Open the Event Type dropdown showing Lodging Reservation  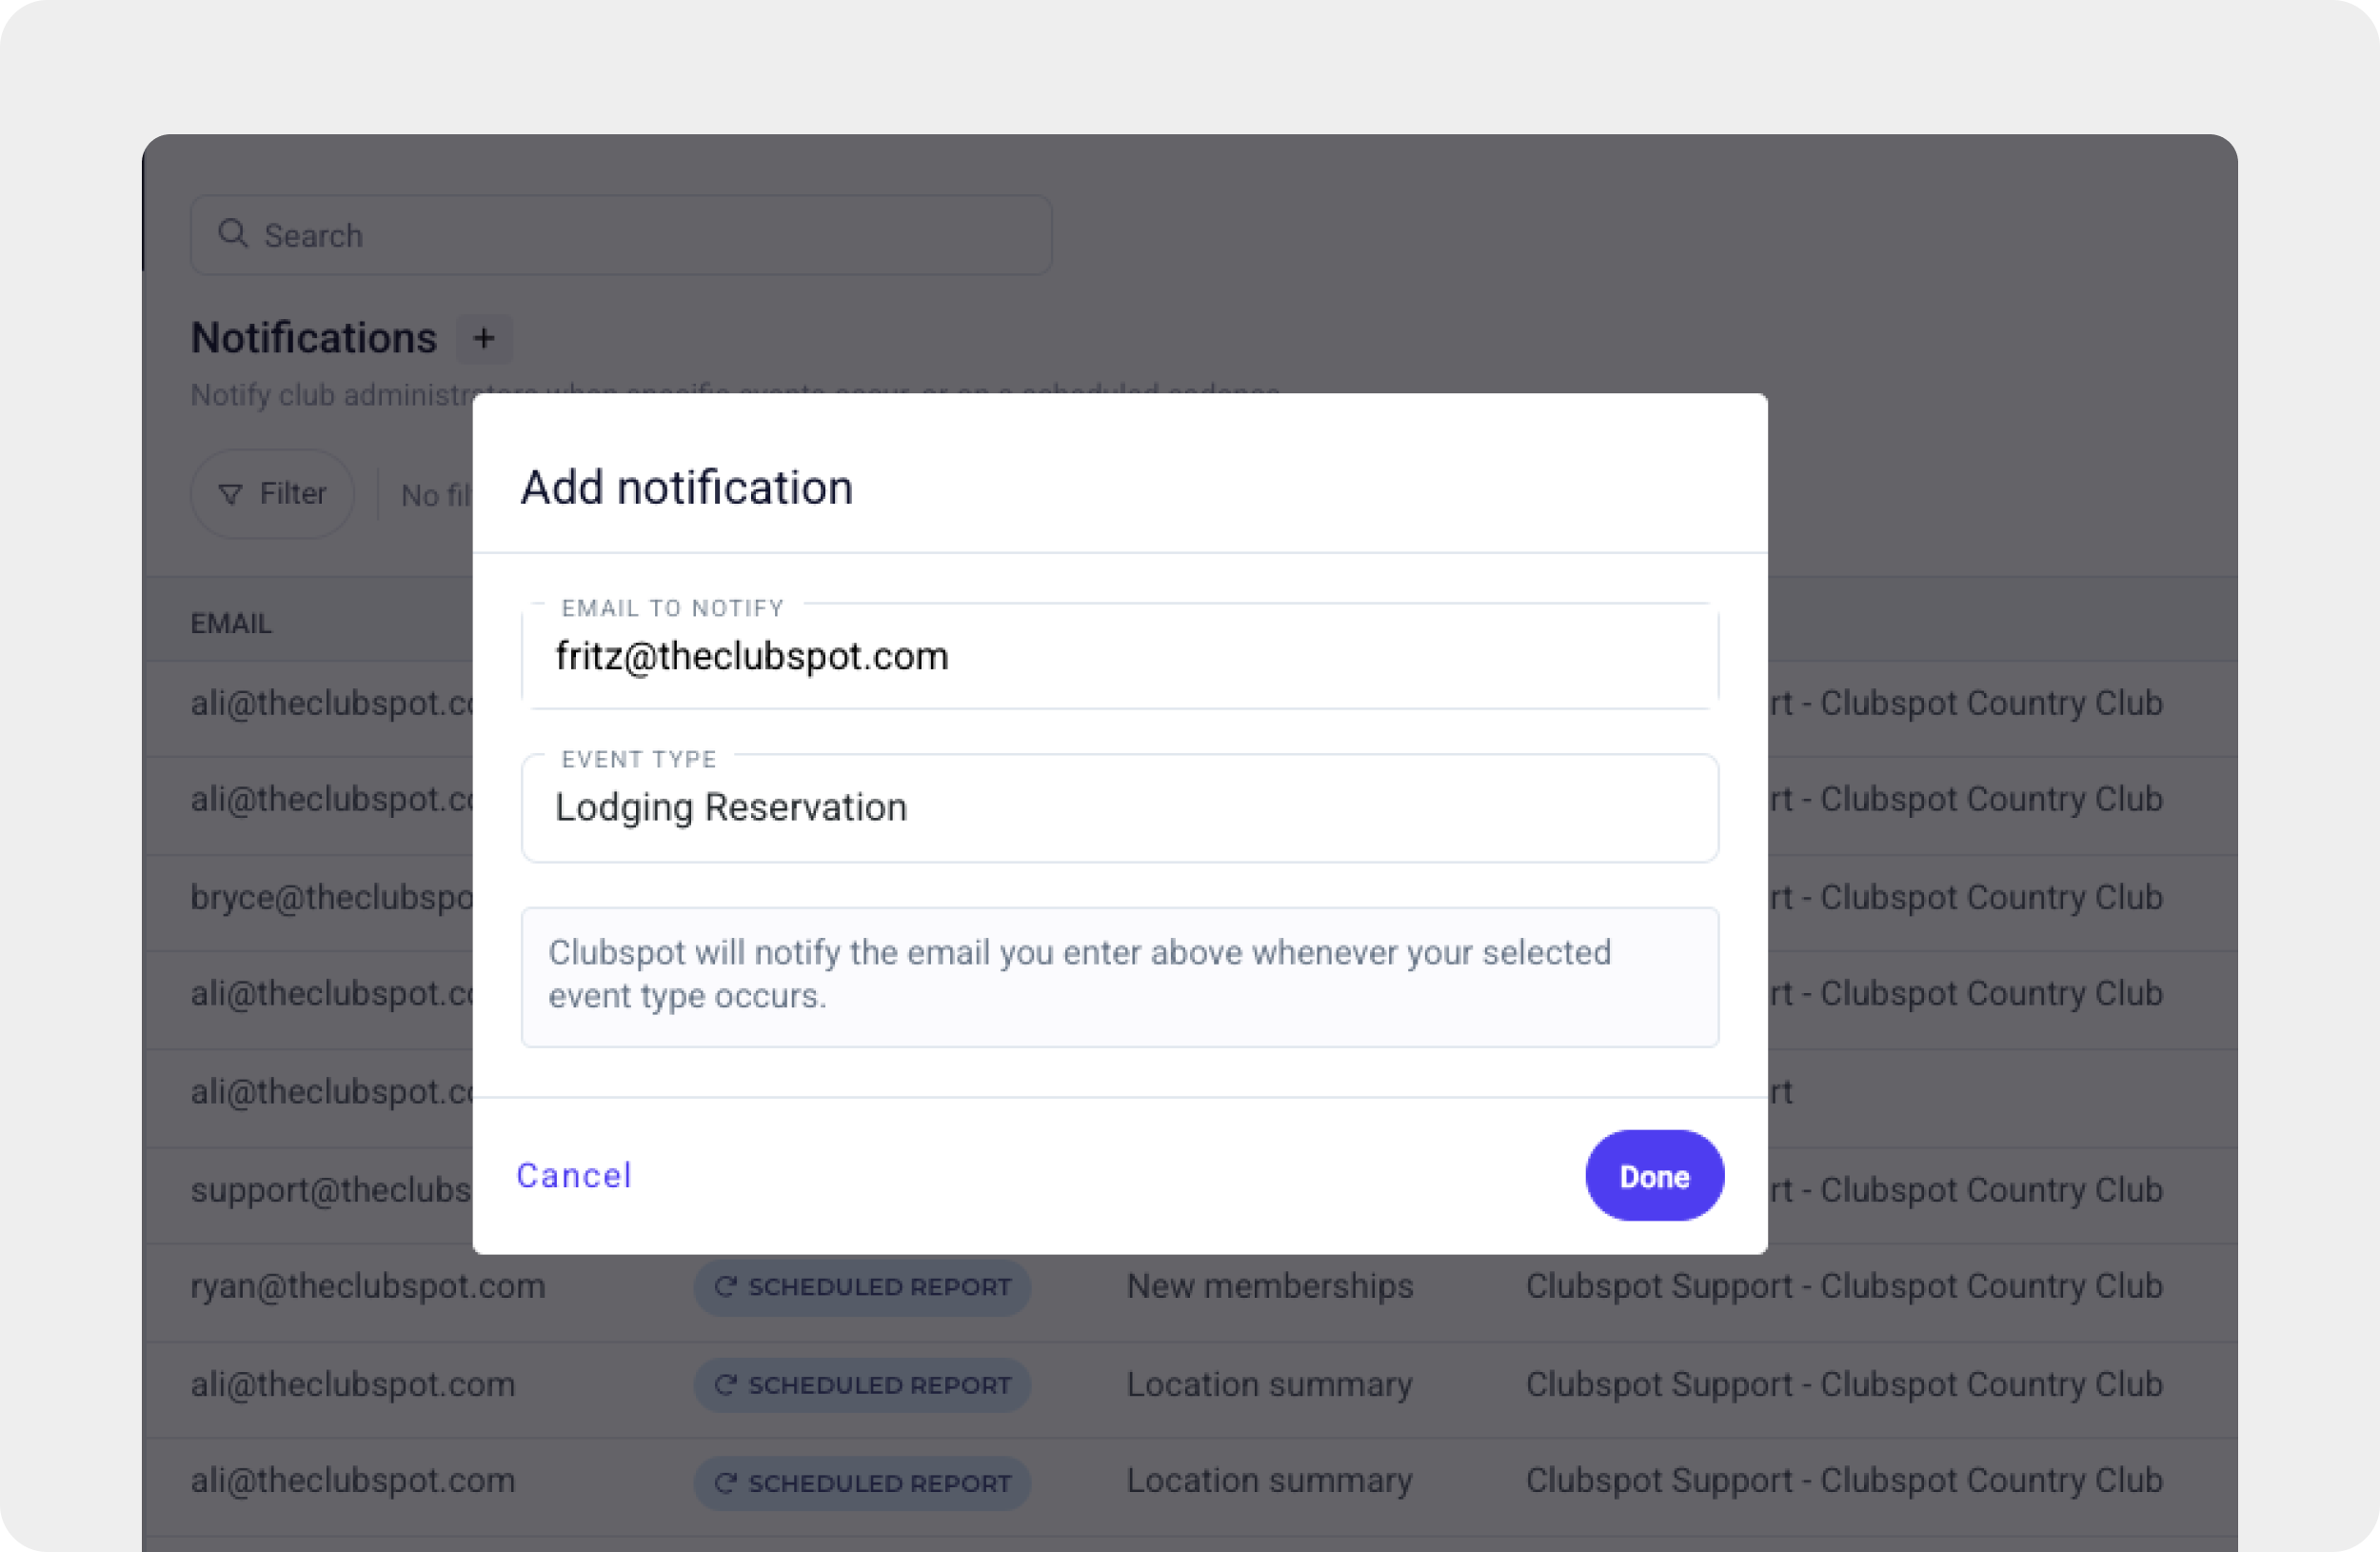click(x=1120, y=808)
